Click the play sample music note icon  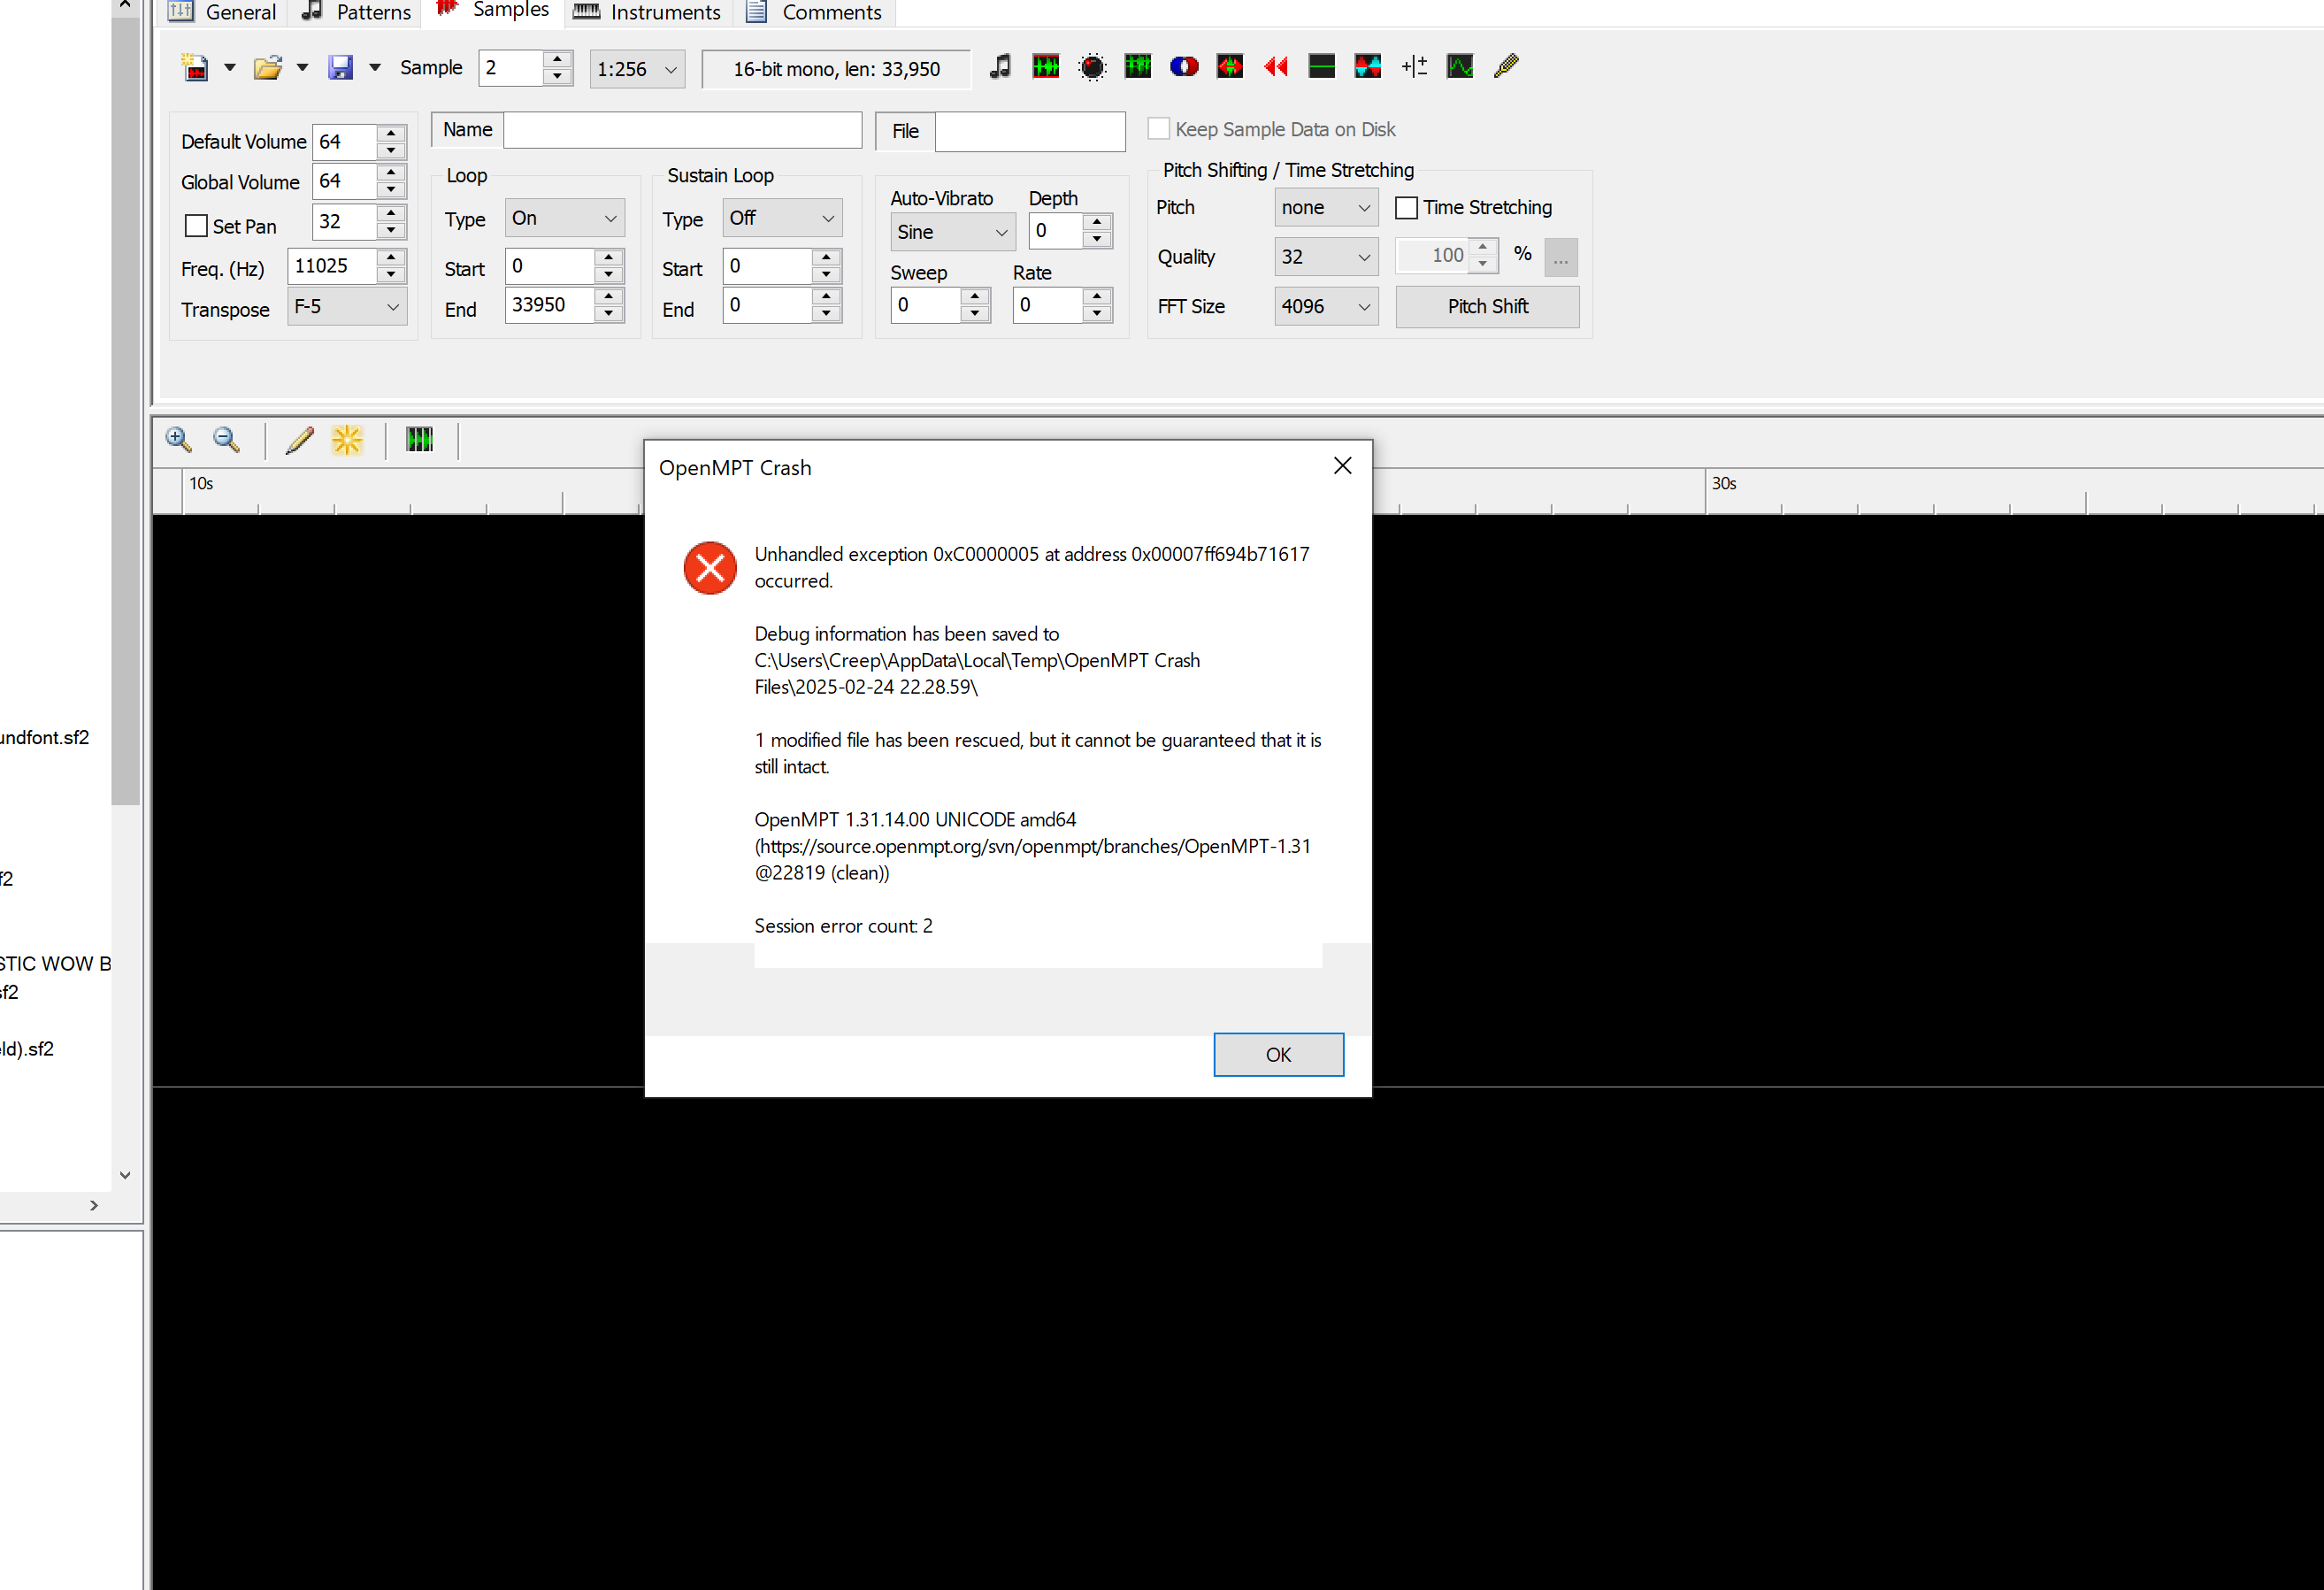999,67
